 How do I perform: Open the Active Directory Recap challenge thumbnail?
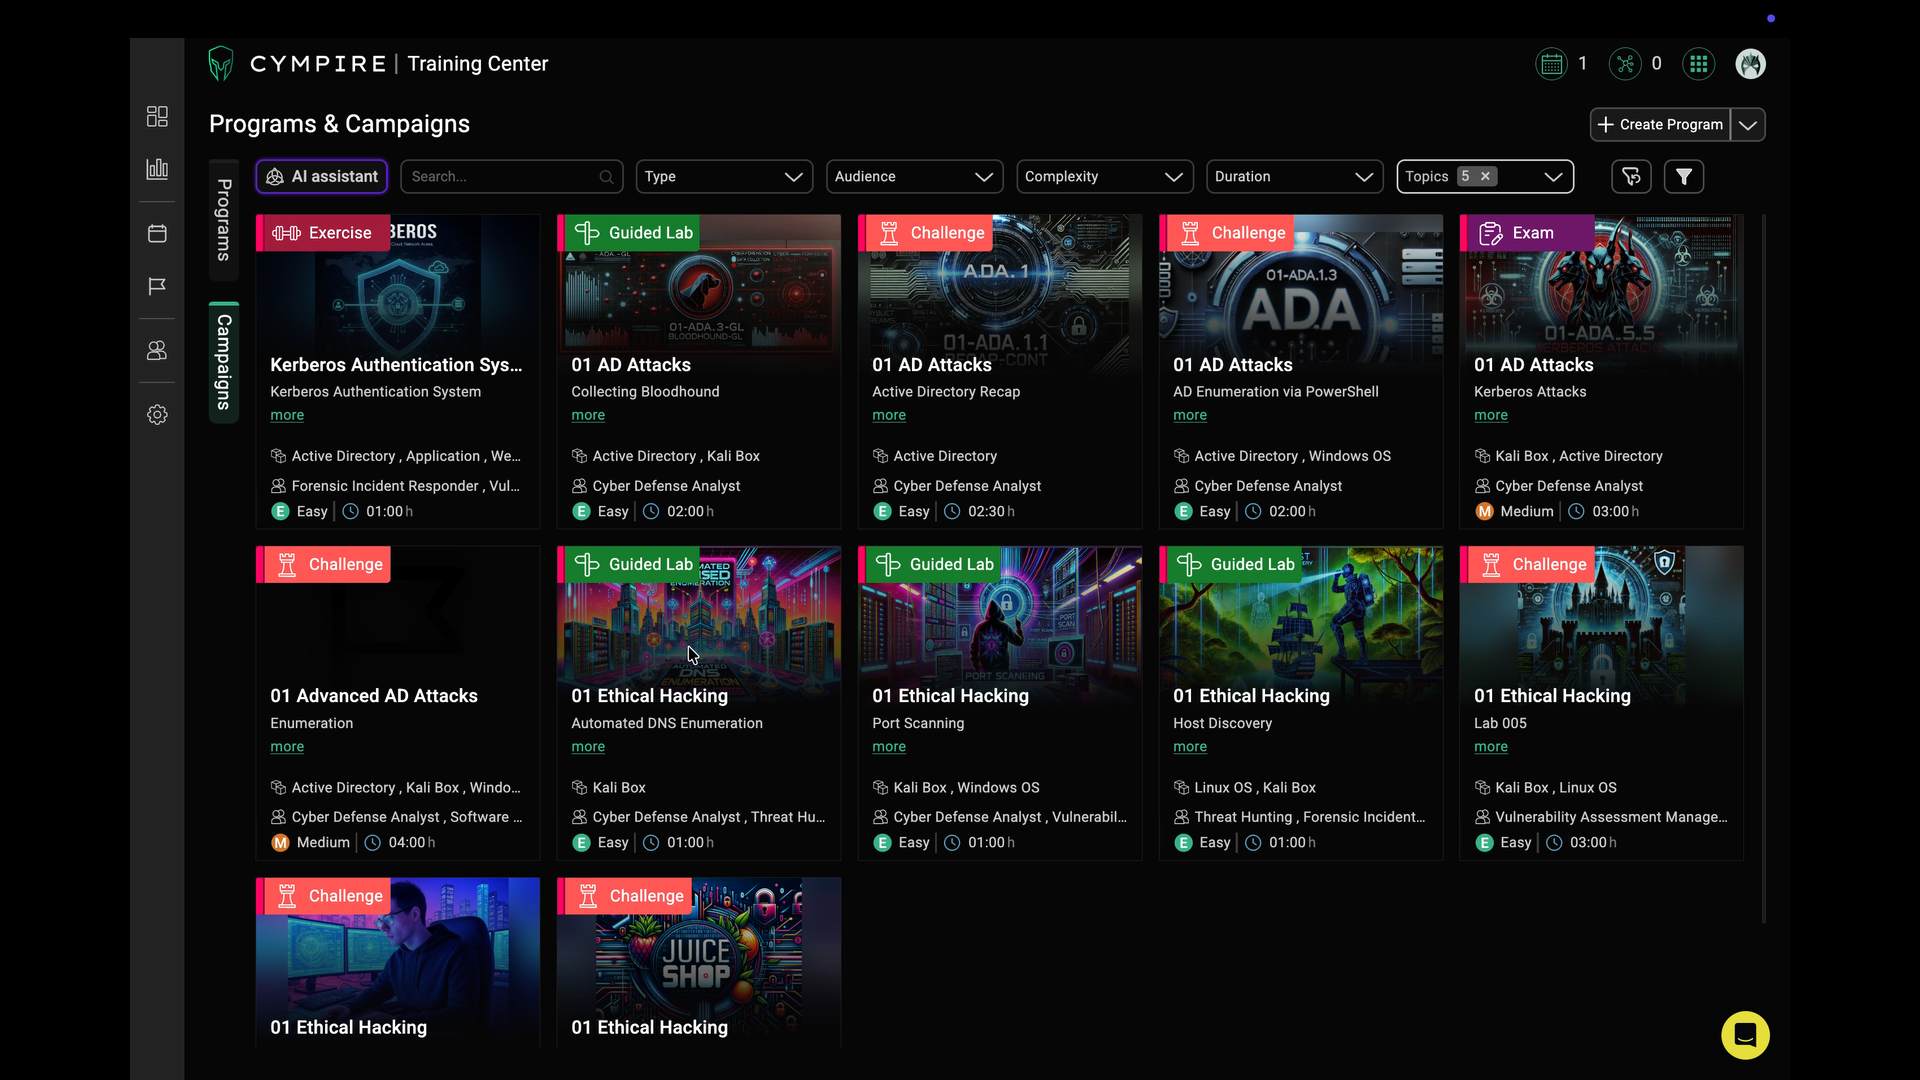1000,283
